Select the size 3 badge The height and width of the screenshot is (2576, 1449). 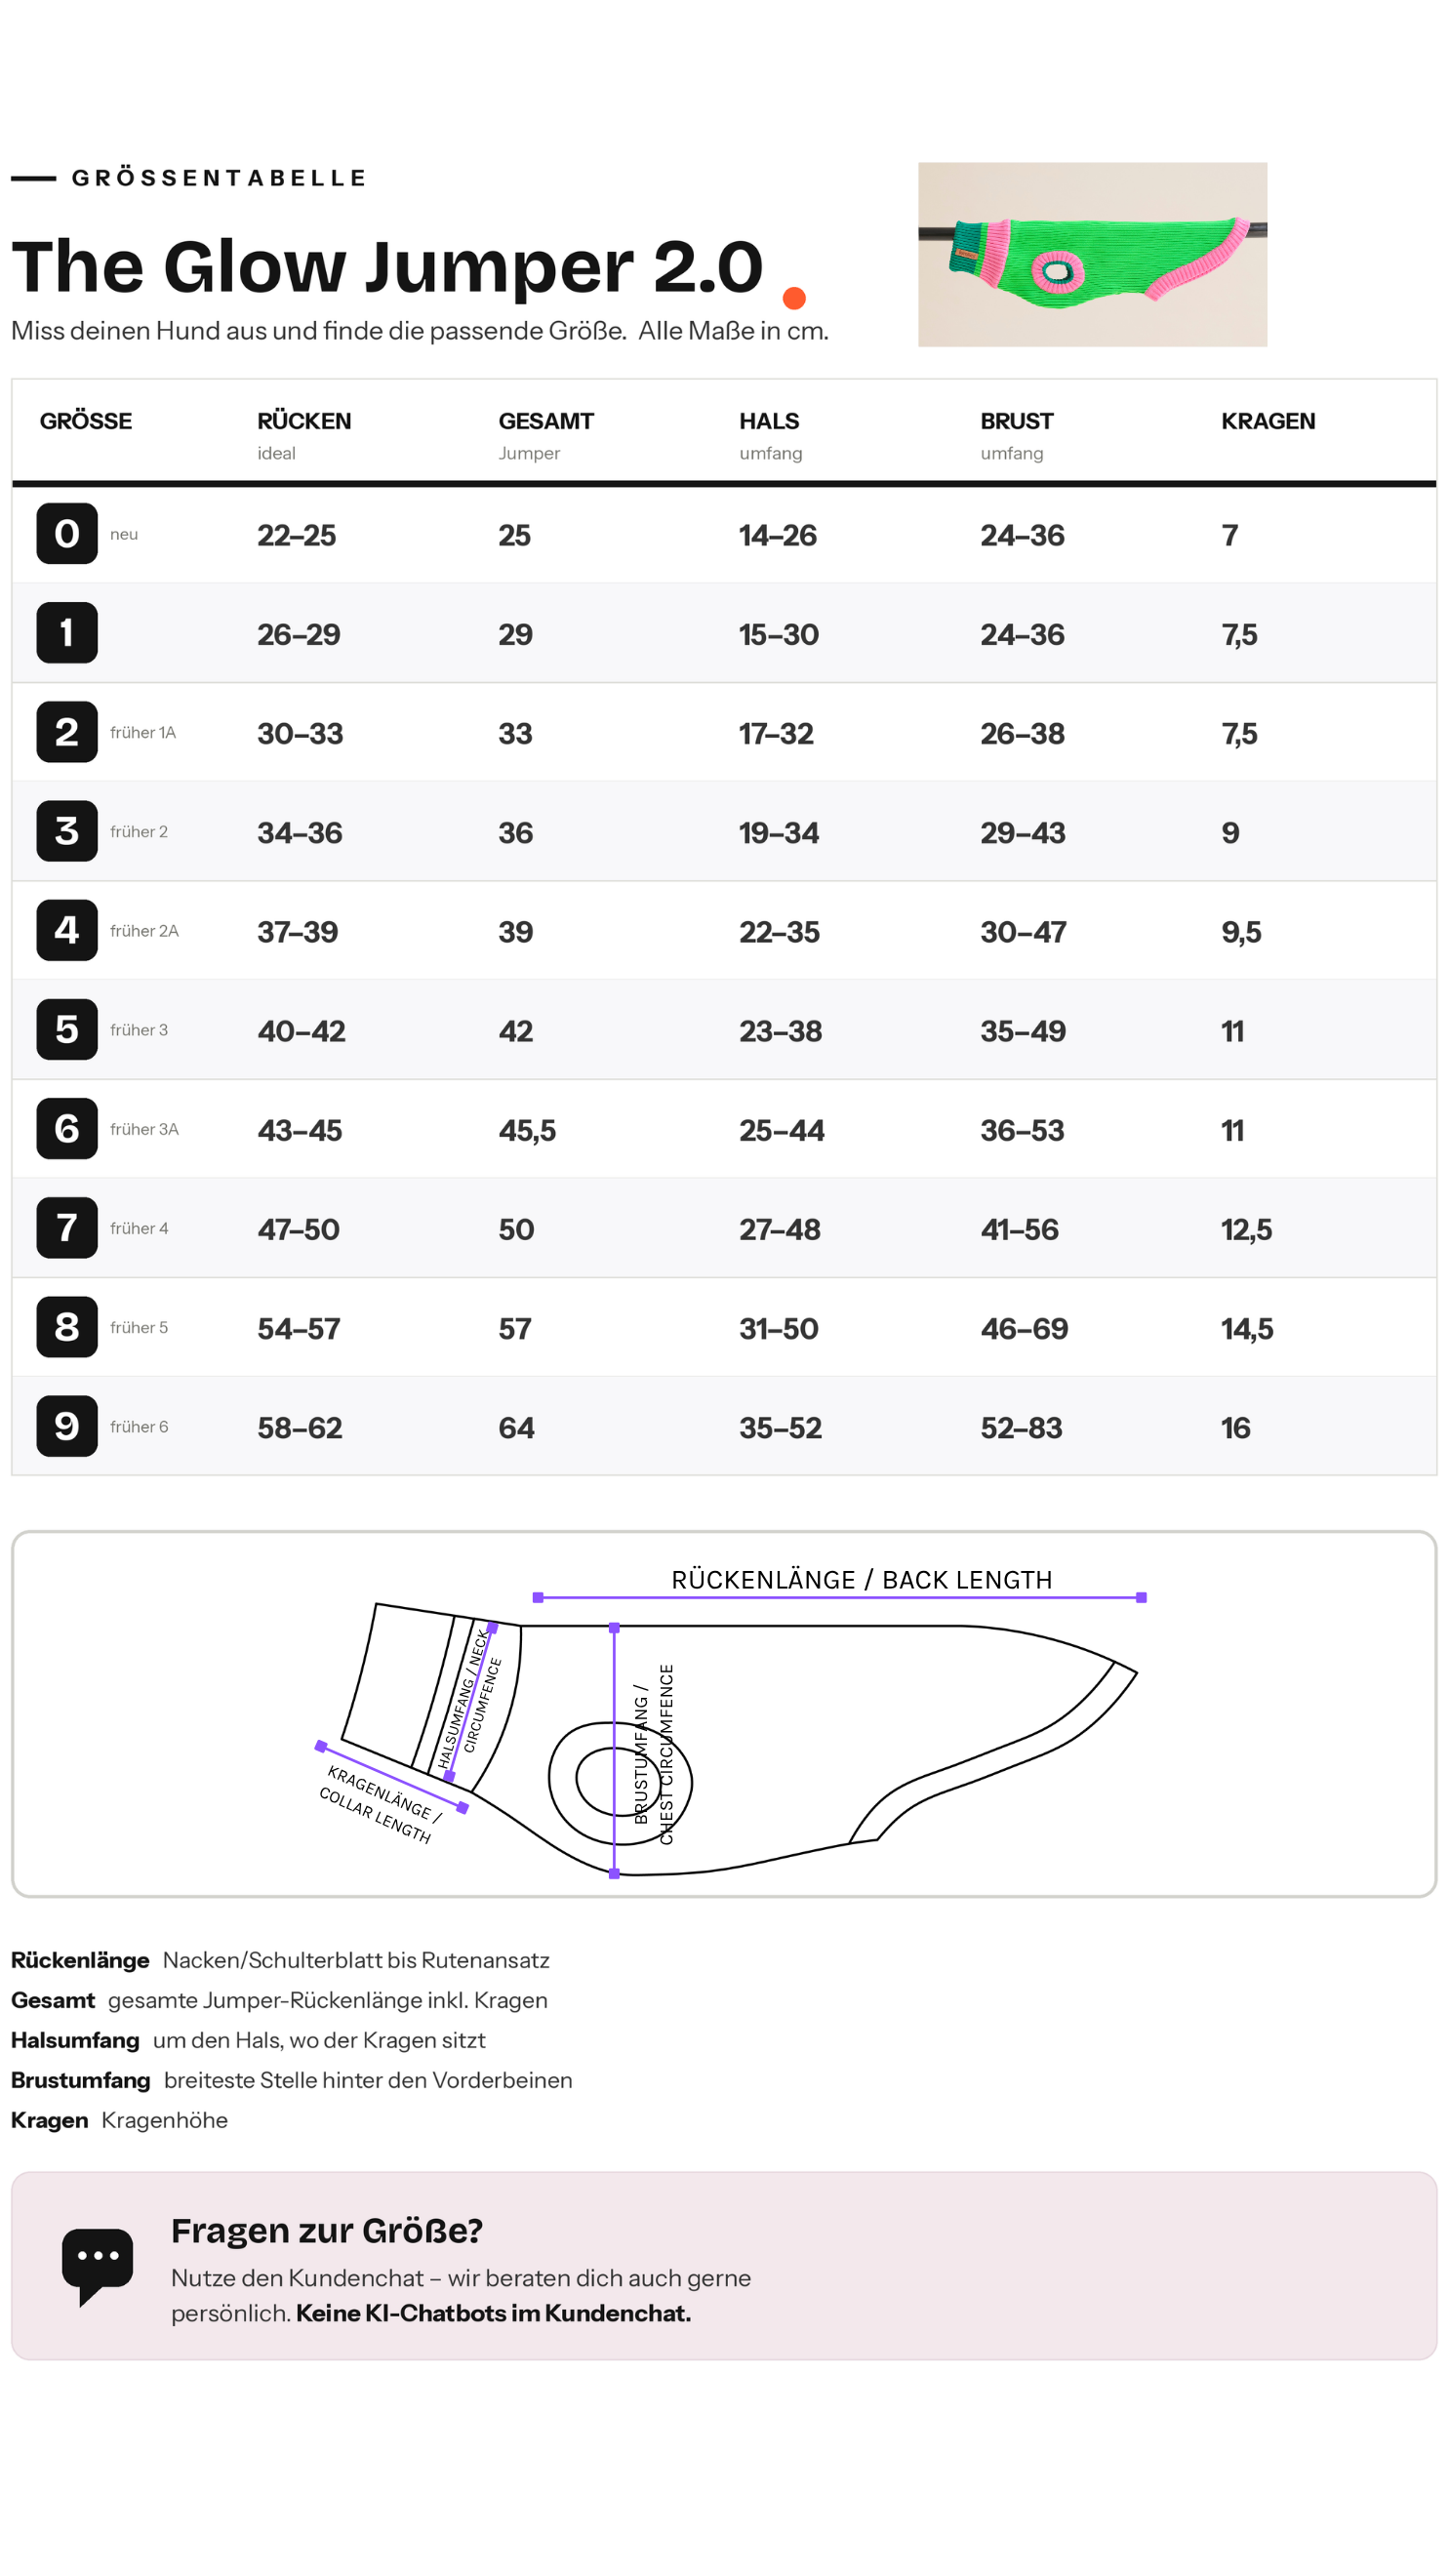pos(67,831)
